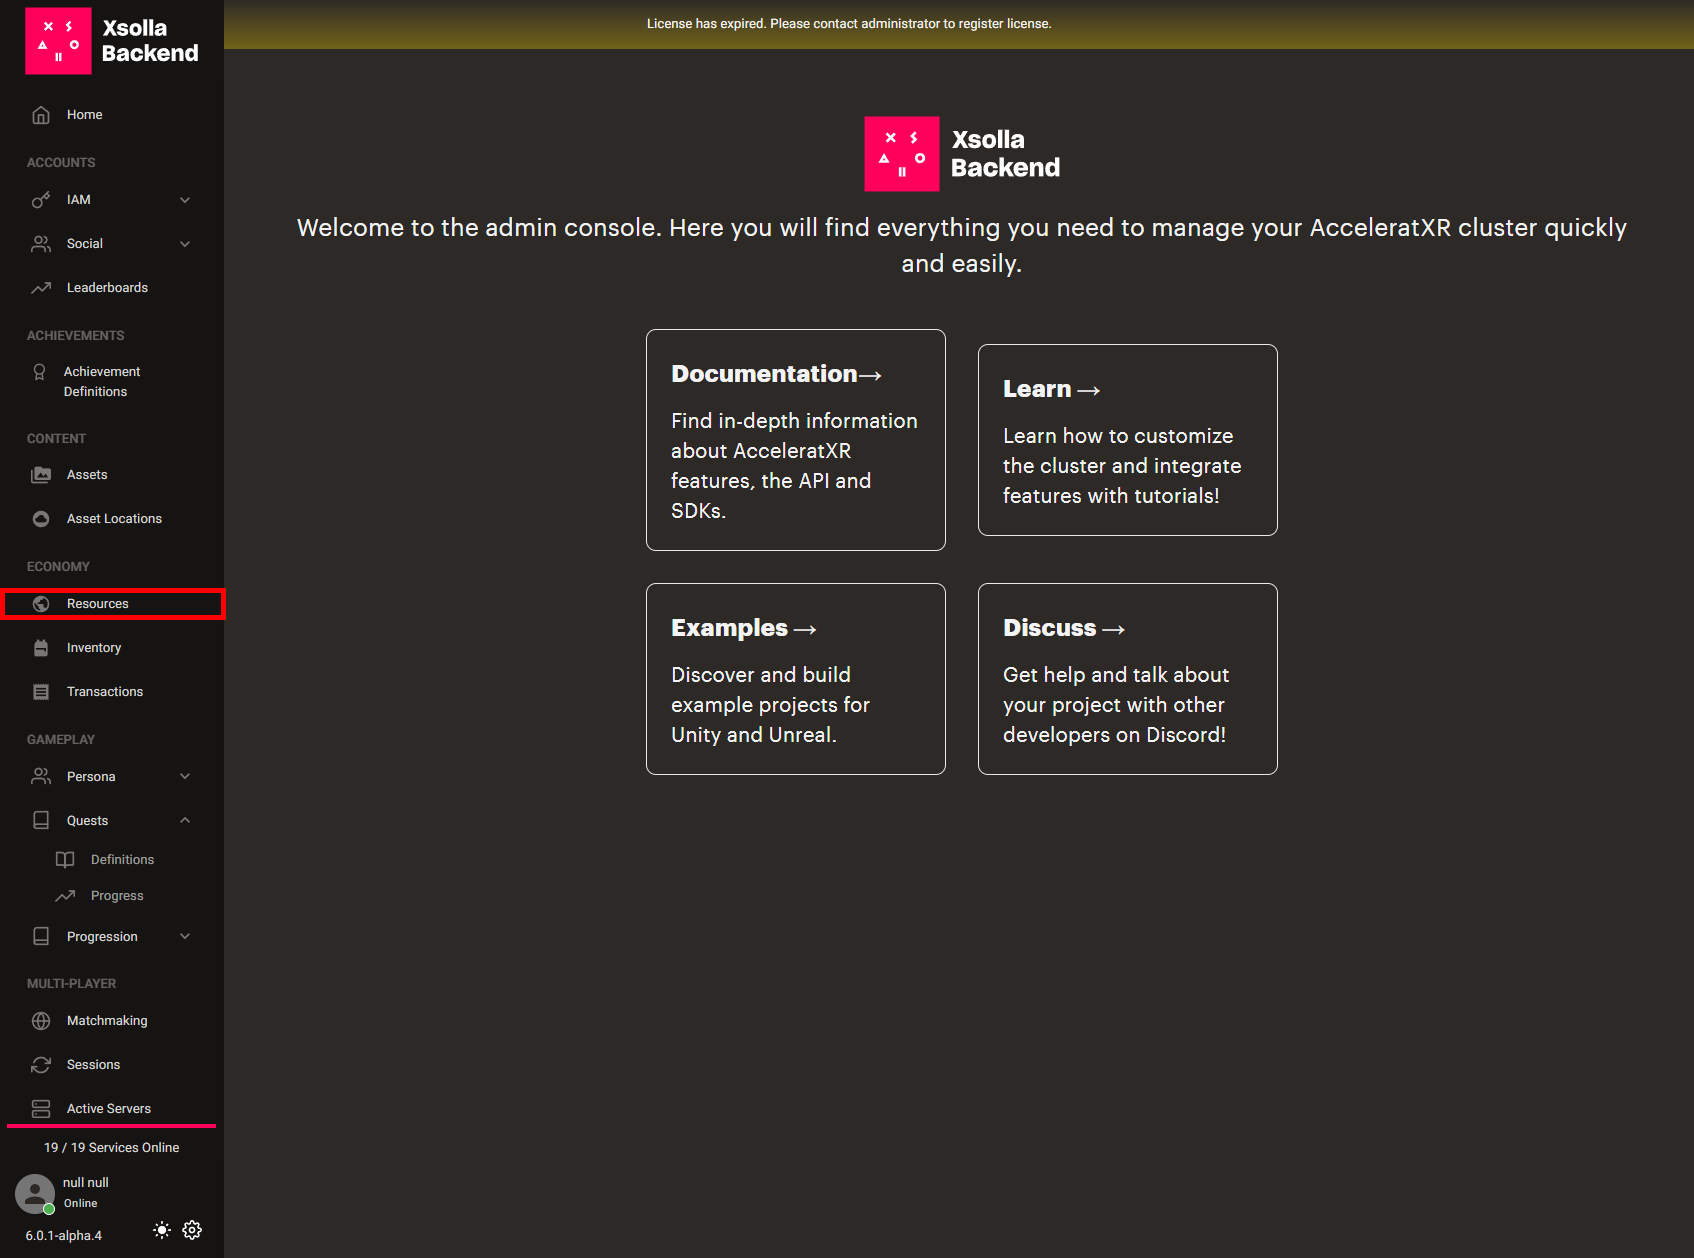This screenshot has width=1694, height=1258.
Task: Click the Transactions list icon
Action: [x=41, y=692]
